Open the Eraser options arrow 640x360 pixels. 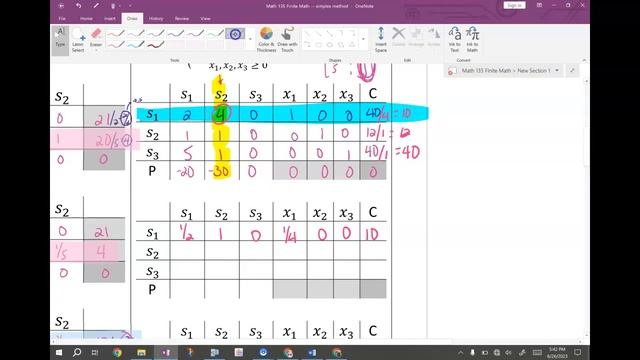96,51
